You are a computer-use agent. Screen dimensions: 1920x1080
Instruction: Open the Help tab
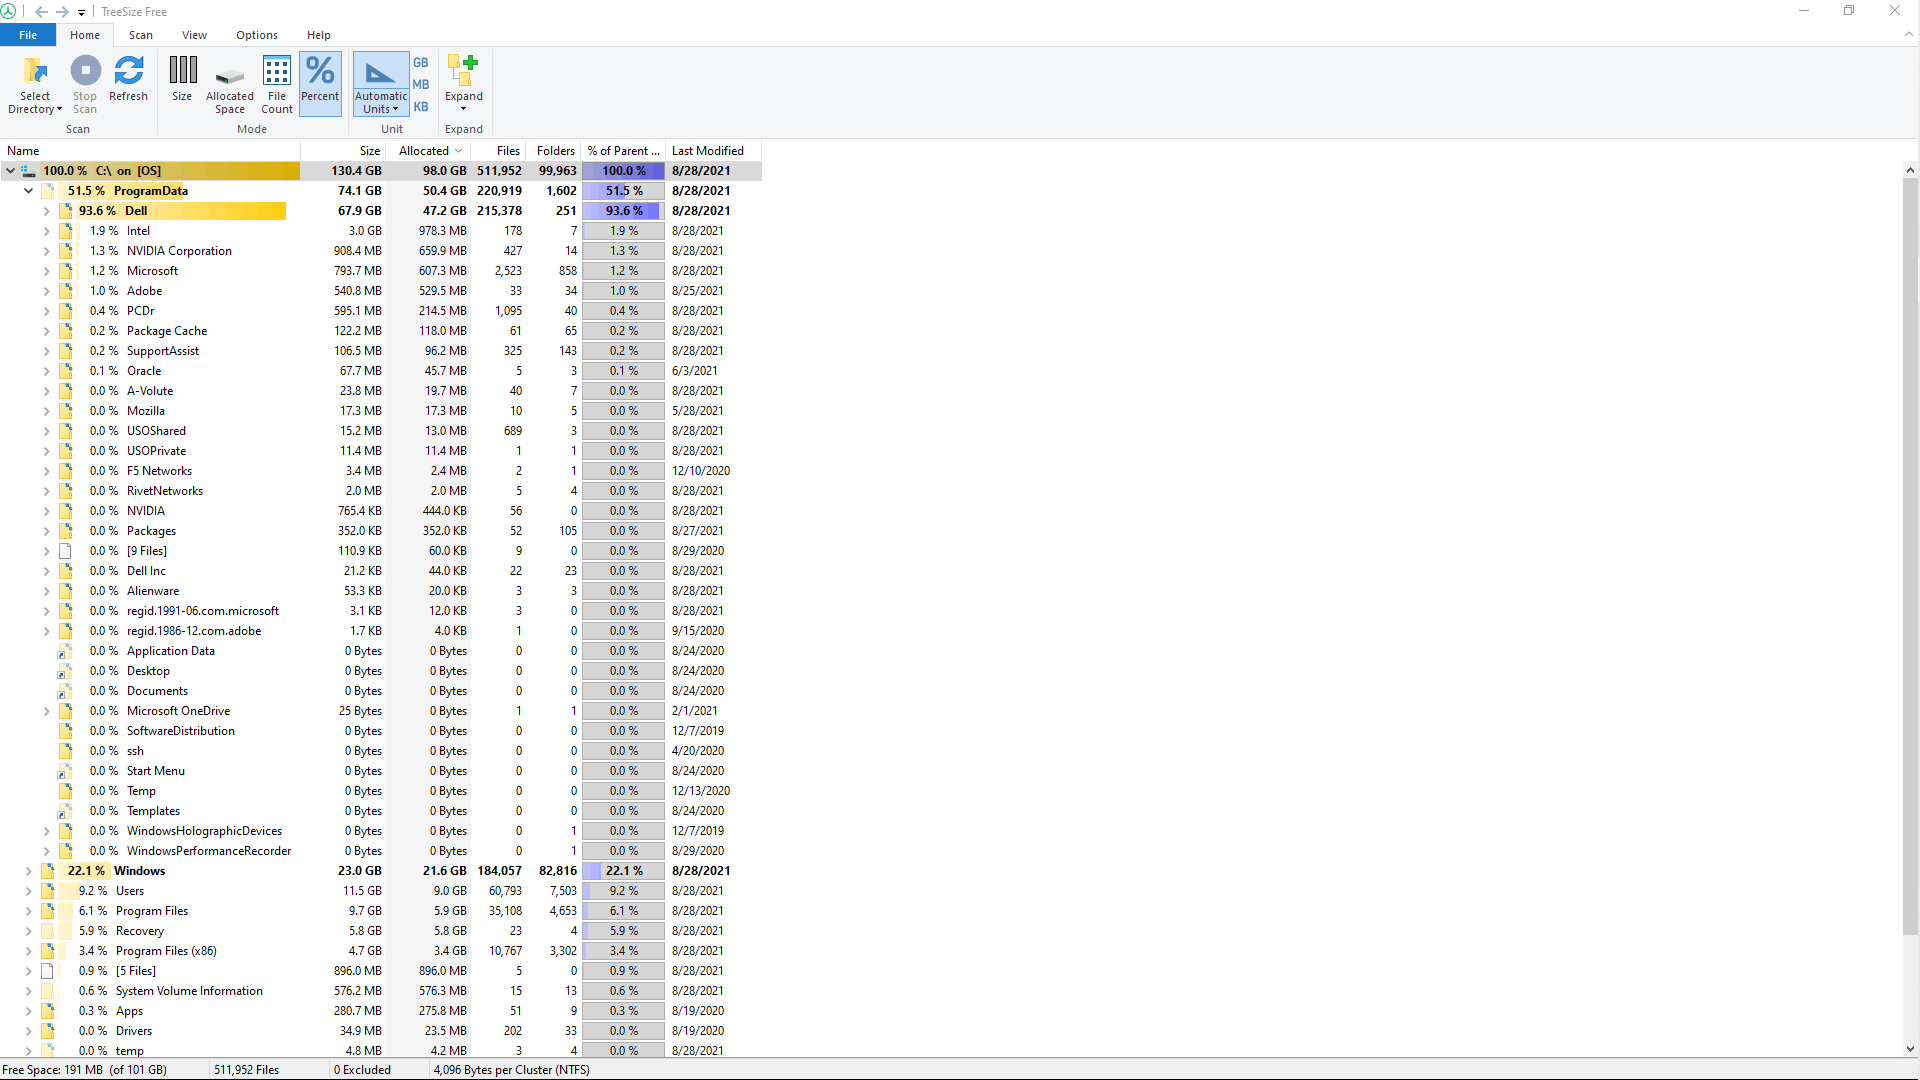click(319, 35)
